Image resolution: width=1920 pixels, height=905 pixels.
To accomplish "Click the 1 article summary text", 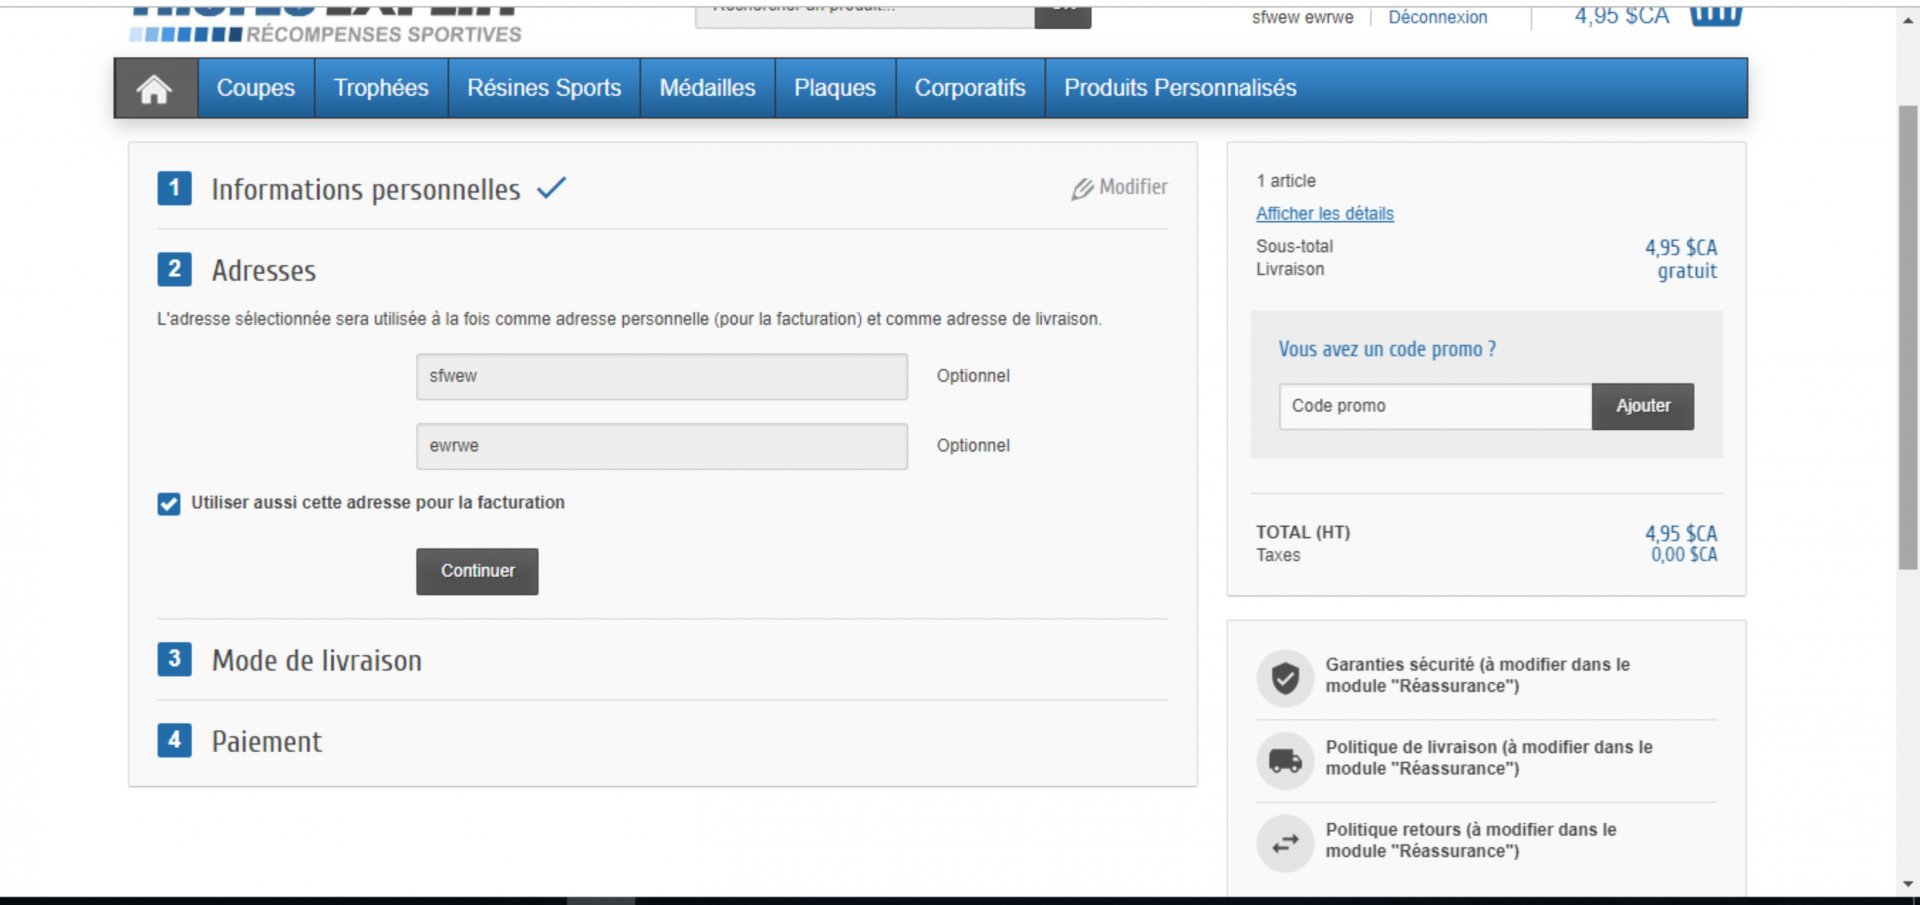I will [1286, 181].
